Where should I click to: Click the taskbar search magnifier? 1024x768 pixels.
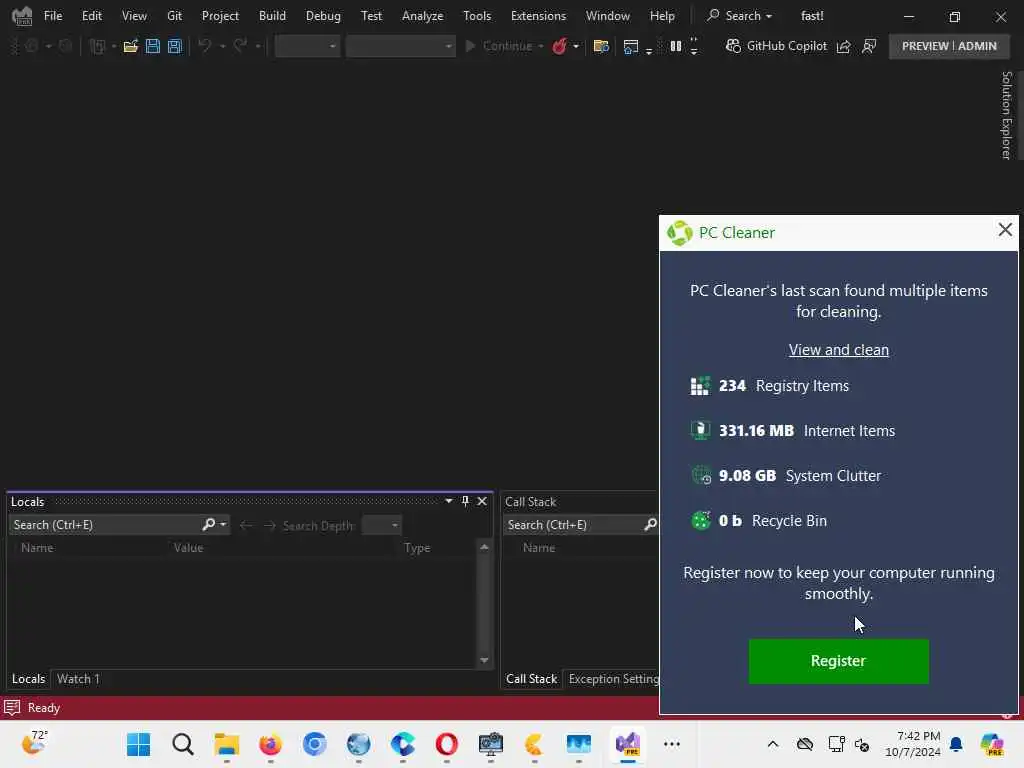[183, 744]
